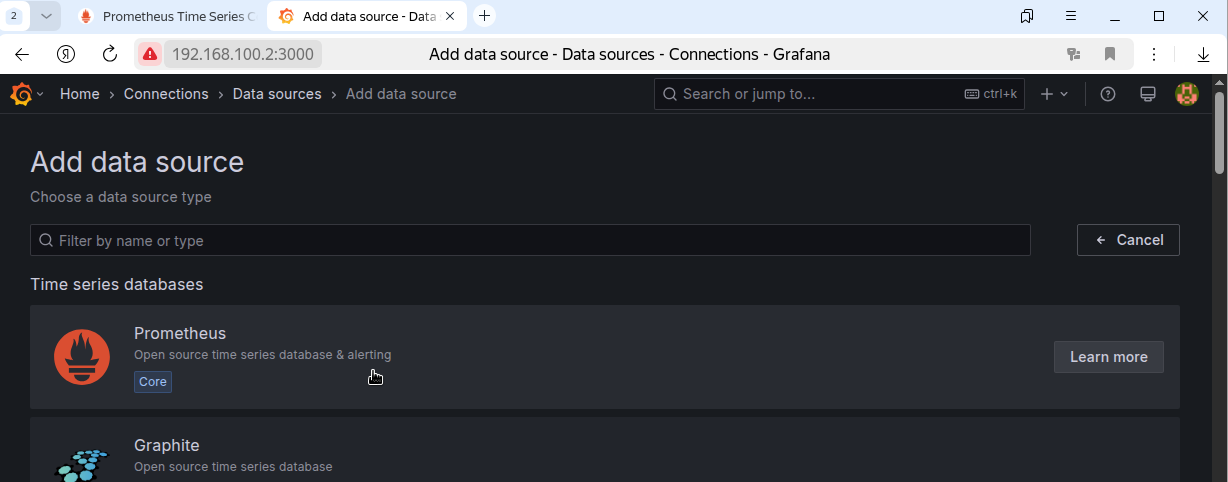This screenshot has height=482, width=1228.
Task: Click the search magnifier in filter field
Action: [x=46, y=240]
